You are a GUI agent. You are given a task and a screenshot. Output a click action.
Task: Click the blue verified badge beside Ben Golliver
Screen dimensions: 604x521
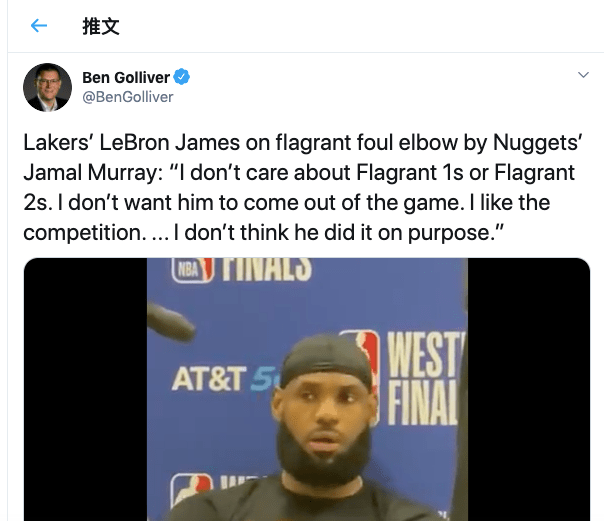click(181, 77)
